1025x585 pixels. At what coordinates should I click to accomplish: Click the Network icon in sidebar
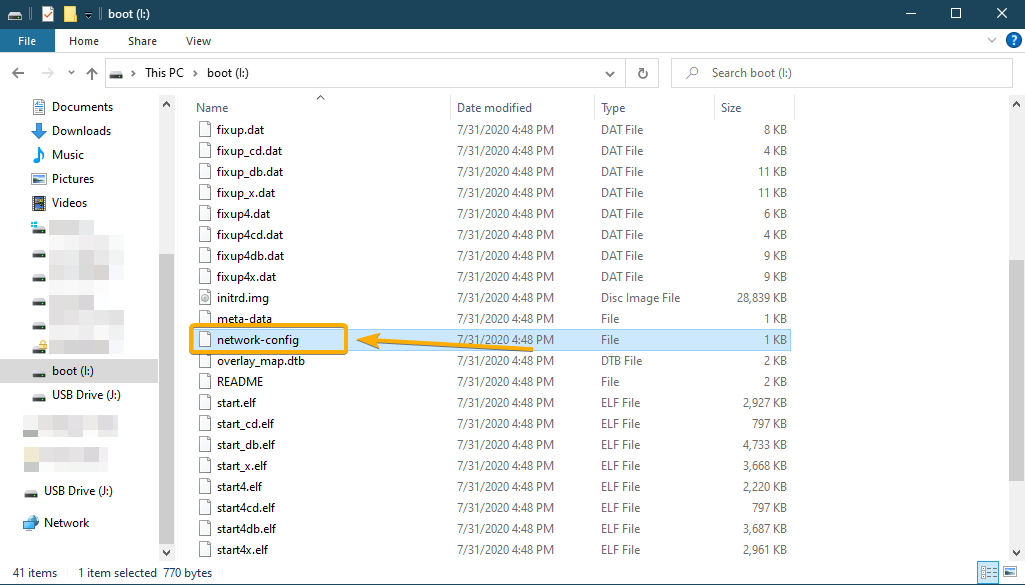[31, 523]
